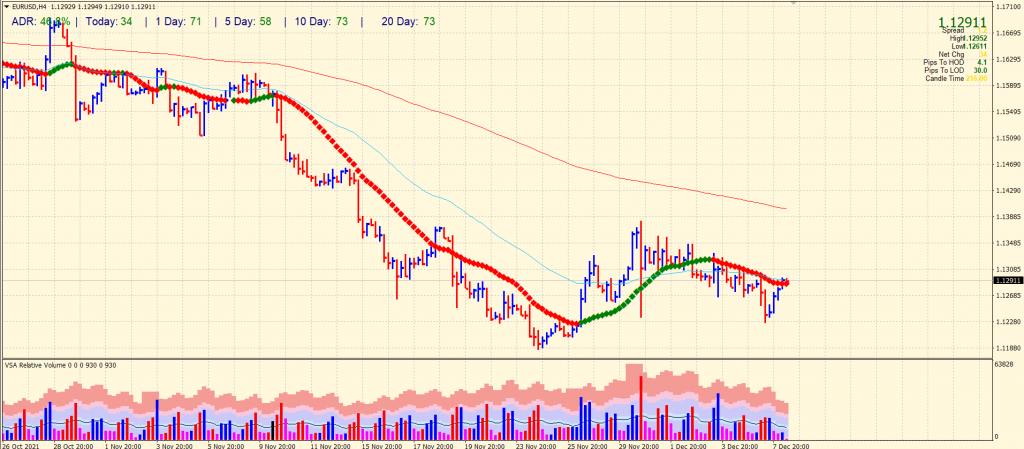Click the 1.11880 price axis label

[x=1007, y=348]
